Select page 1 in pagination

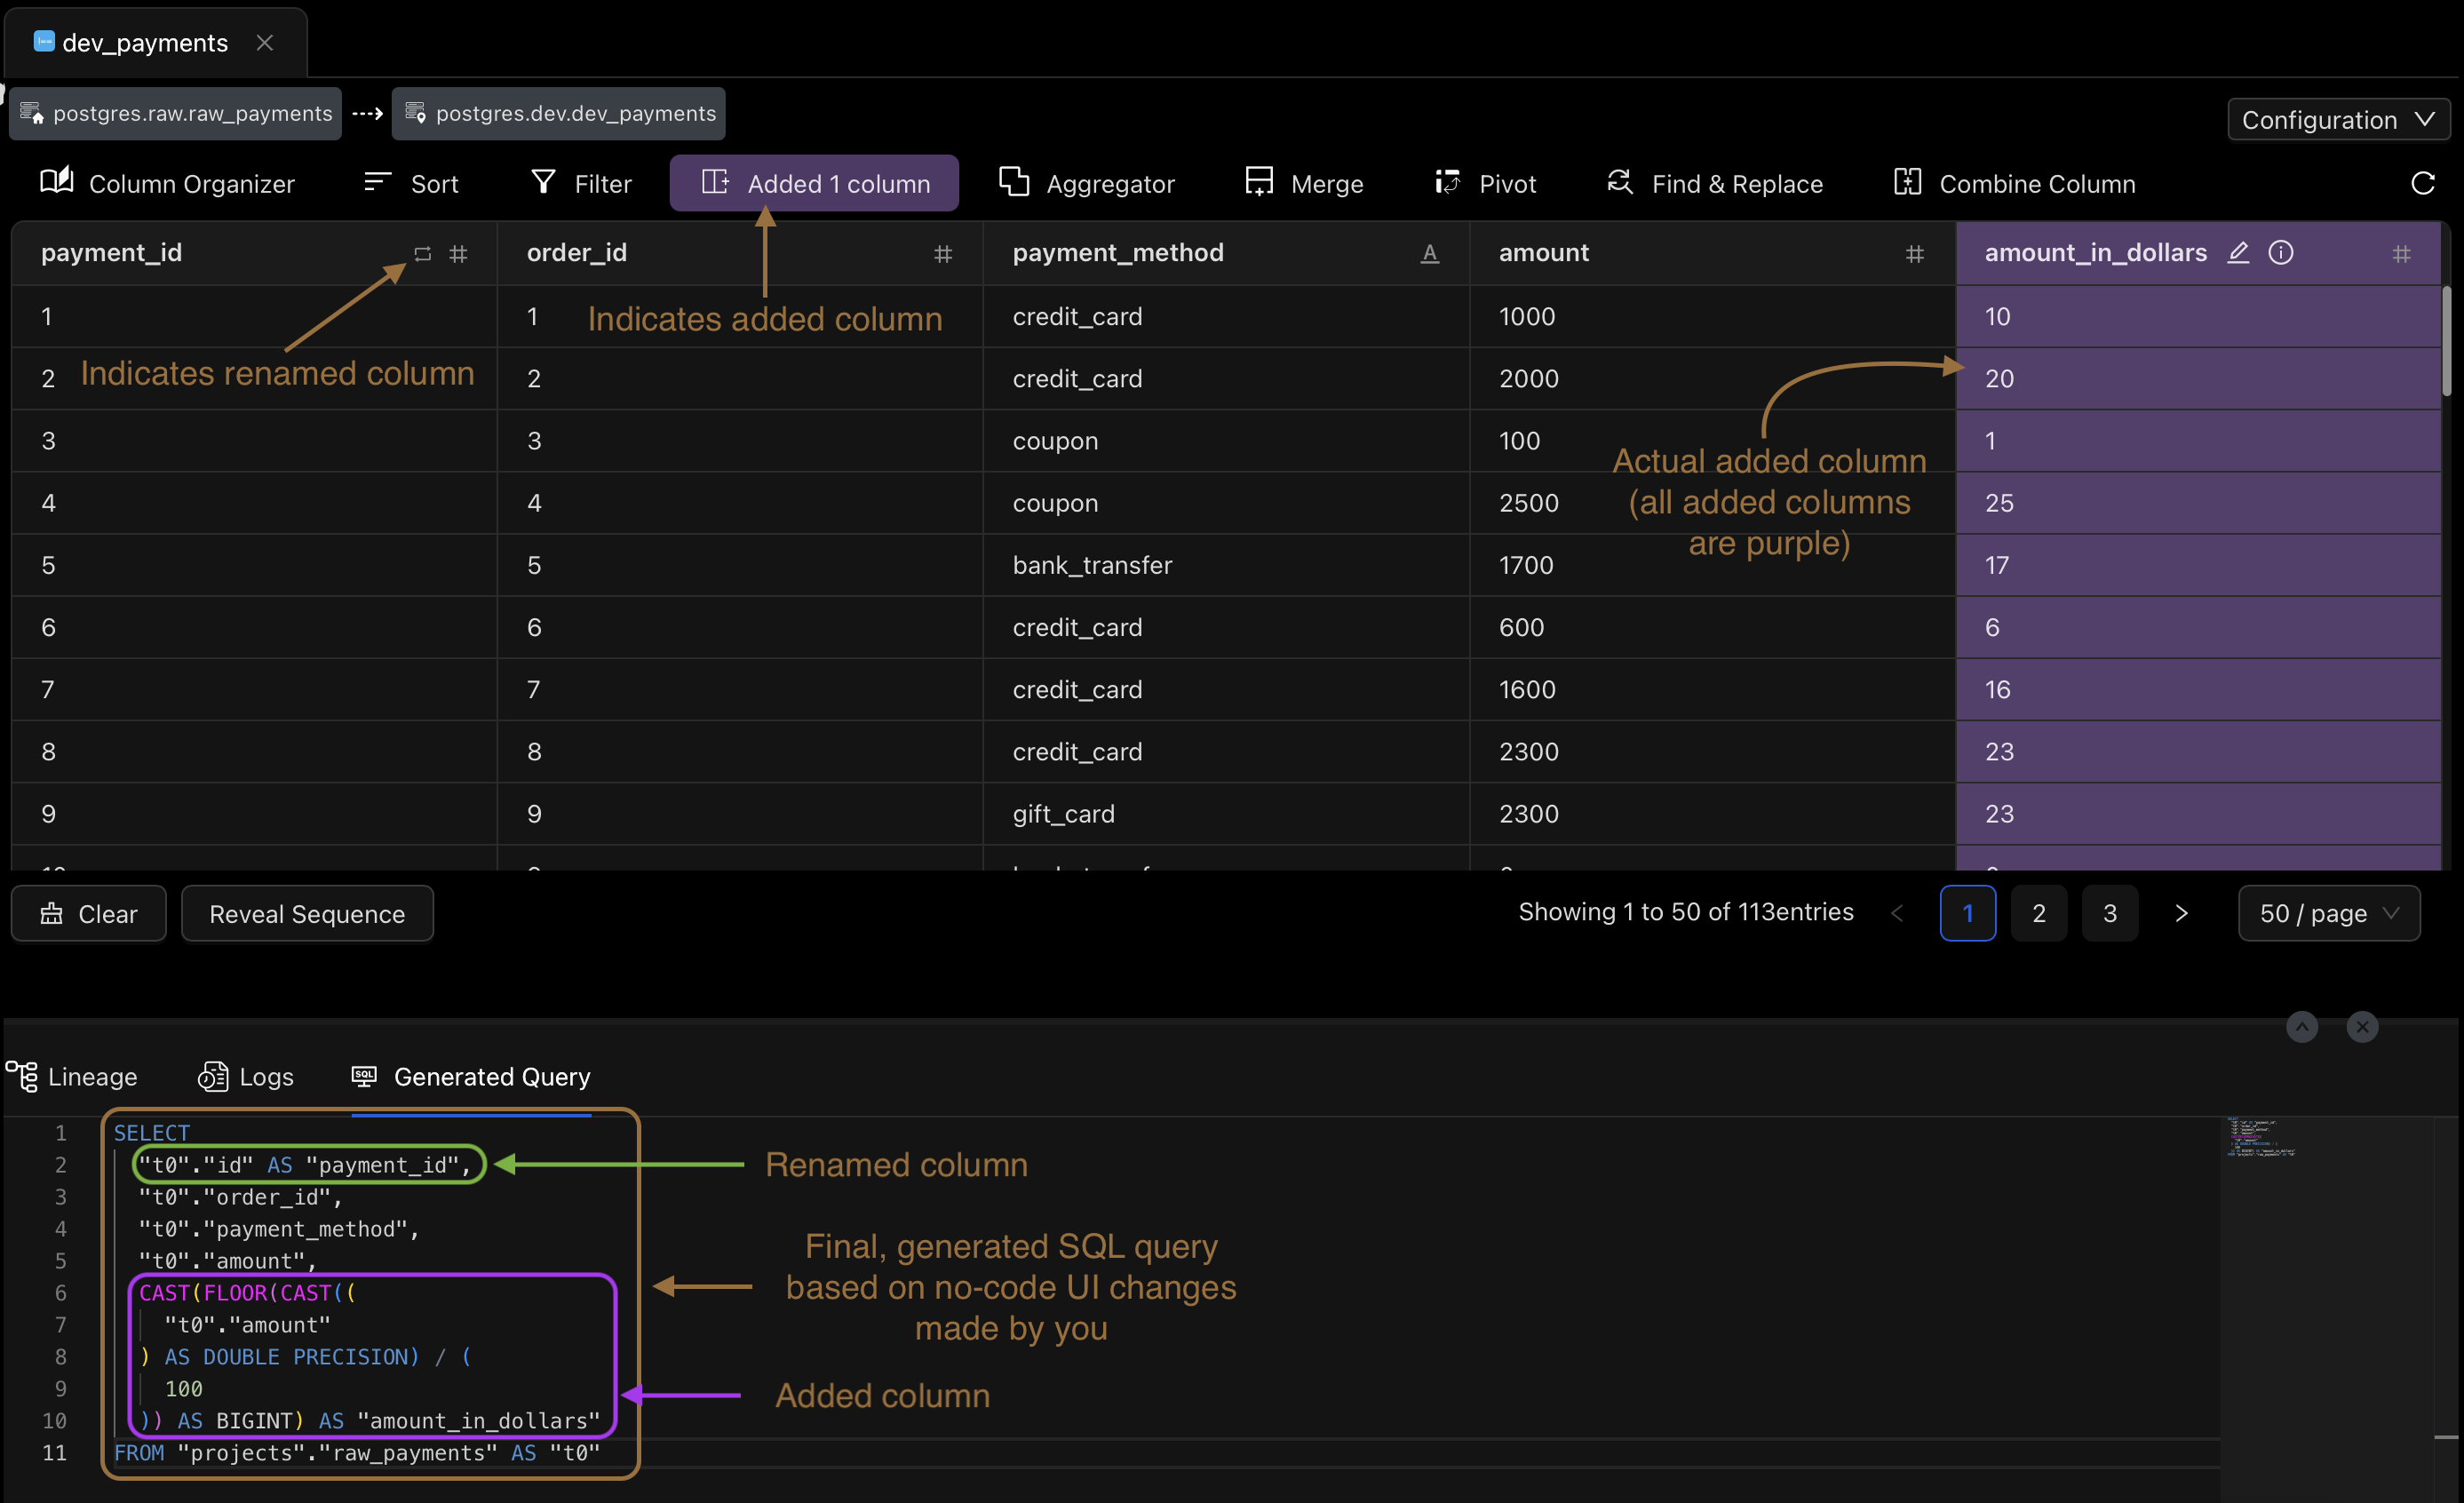pos(1968,913)
